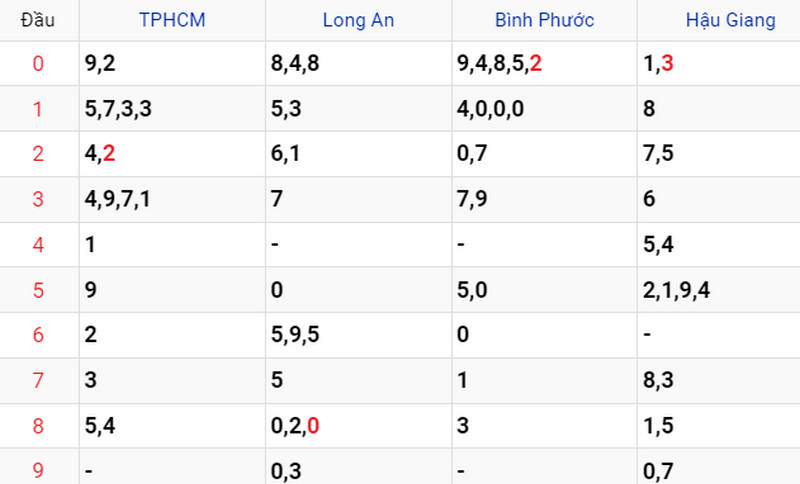
Task: Click row head number 0
Action: coord(38,64)
